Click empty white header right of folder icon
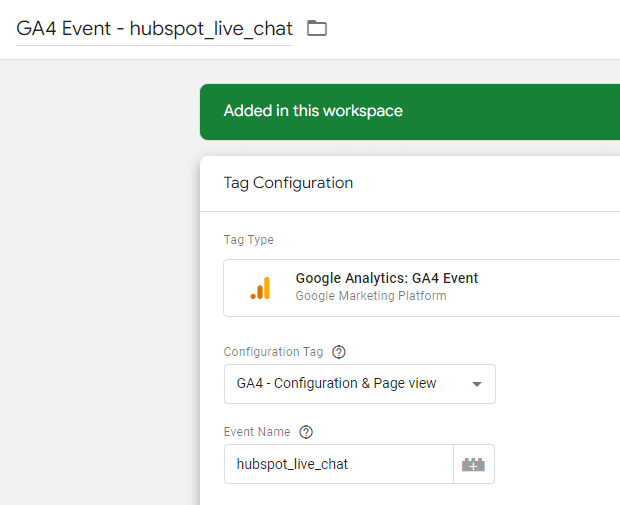Image resolution: width=620 pixels, height=505 pixels. coord(474,28)
